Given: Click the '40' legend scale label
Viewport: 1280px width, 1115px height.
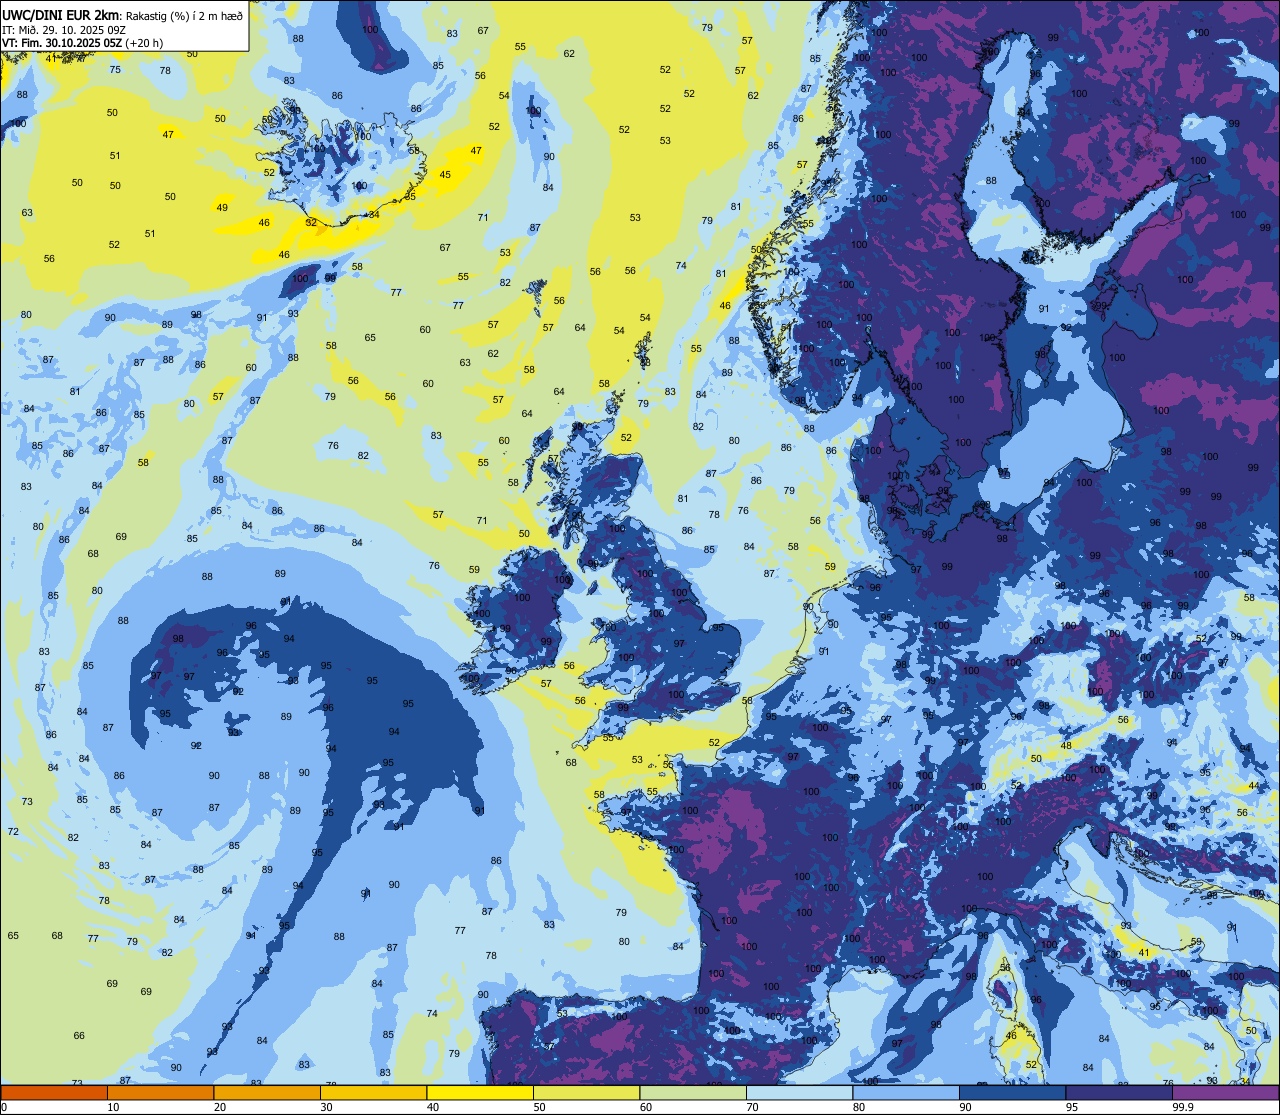Looking at the screenshot, I should [433, 1107].
